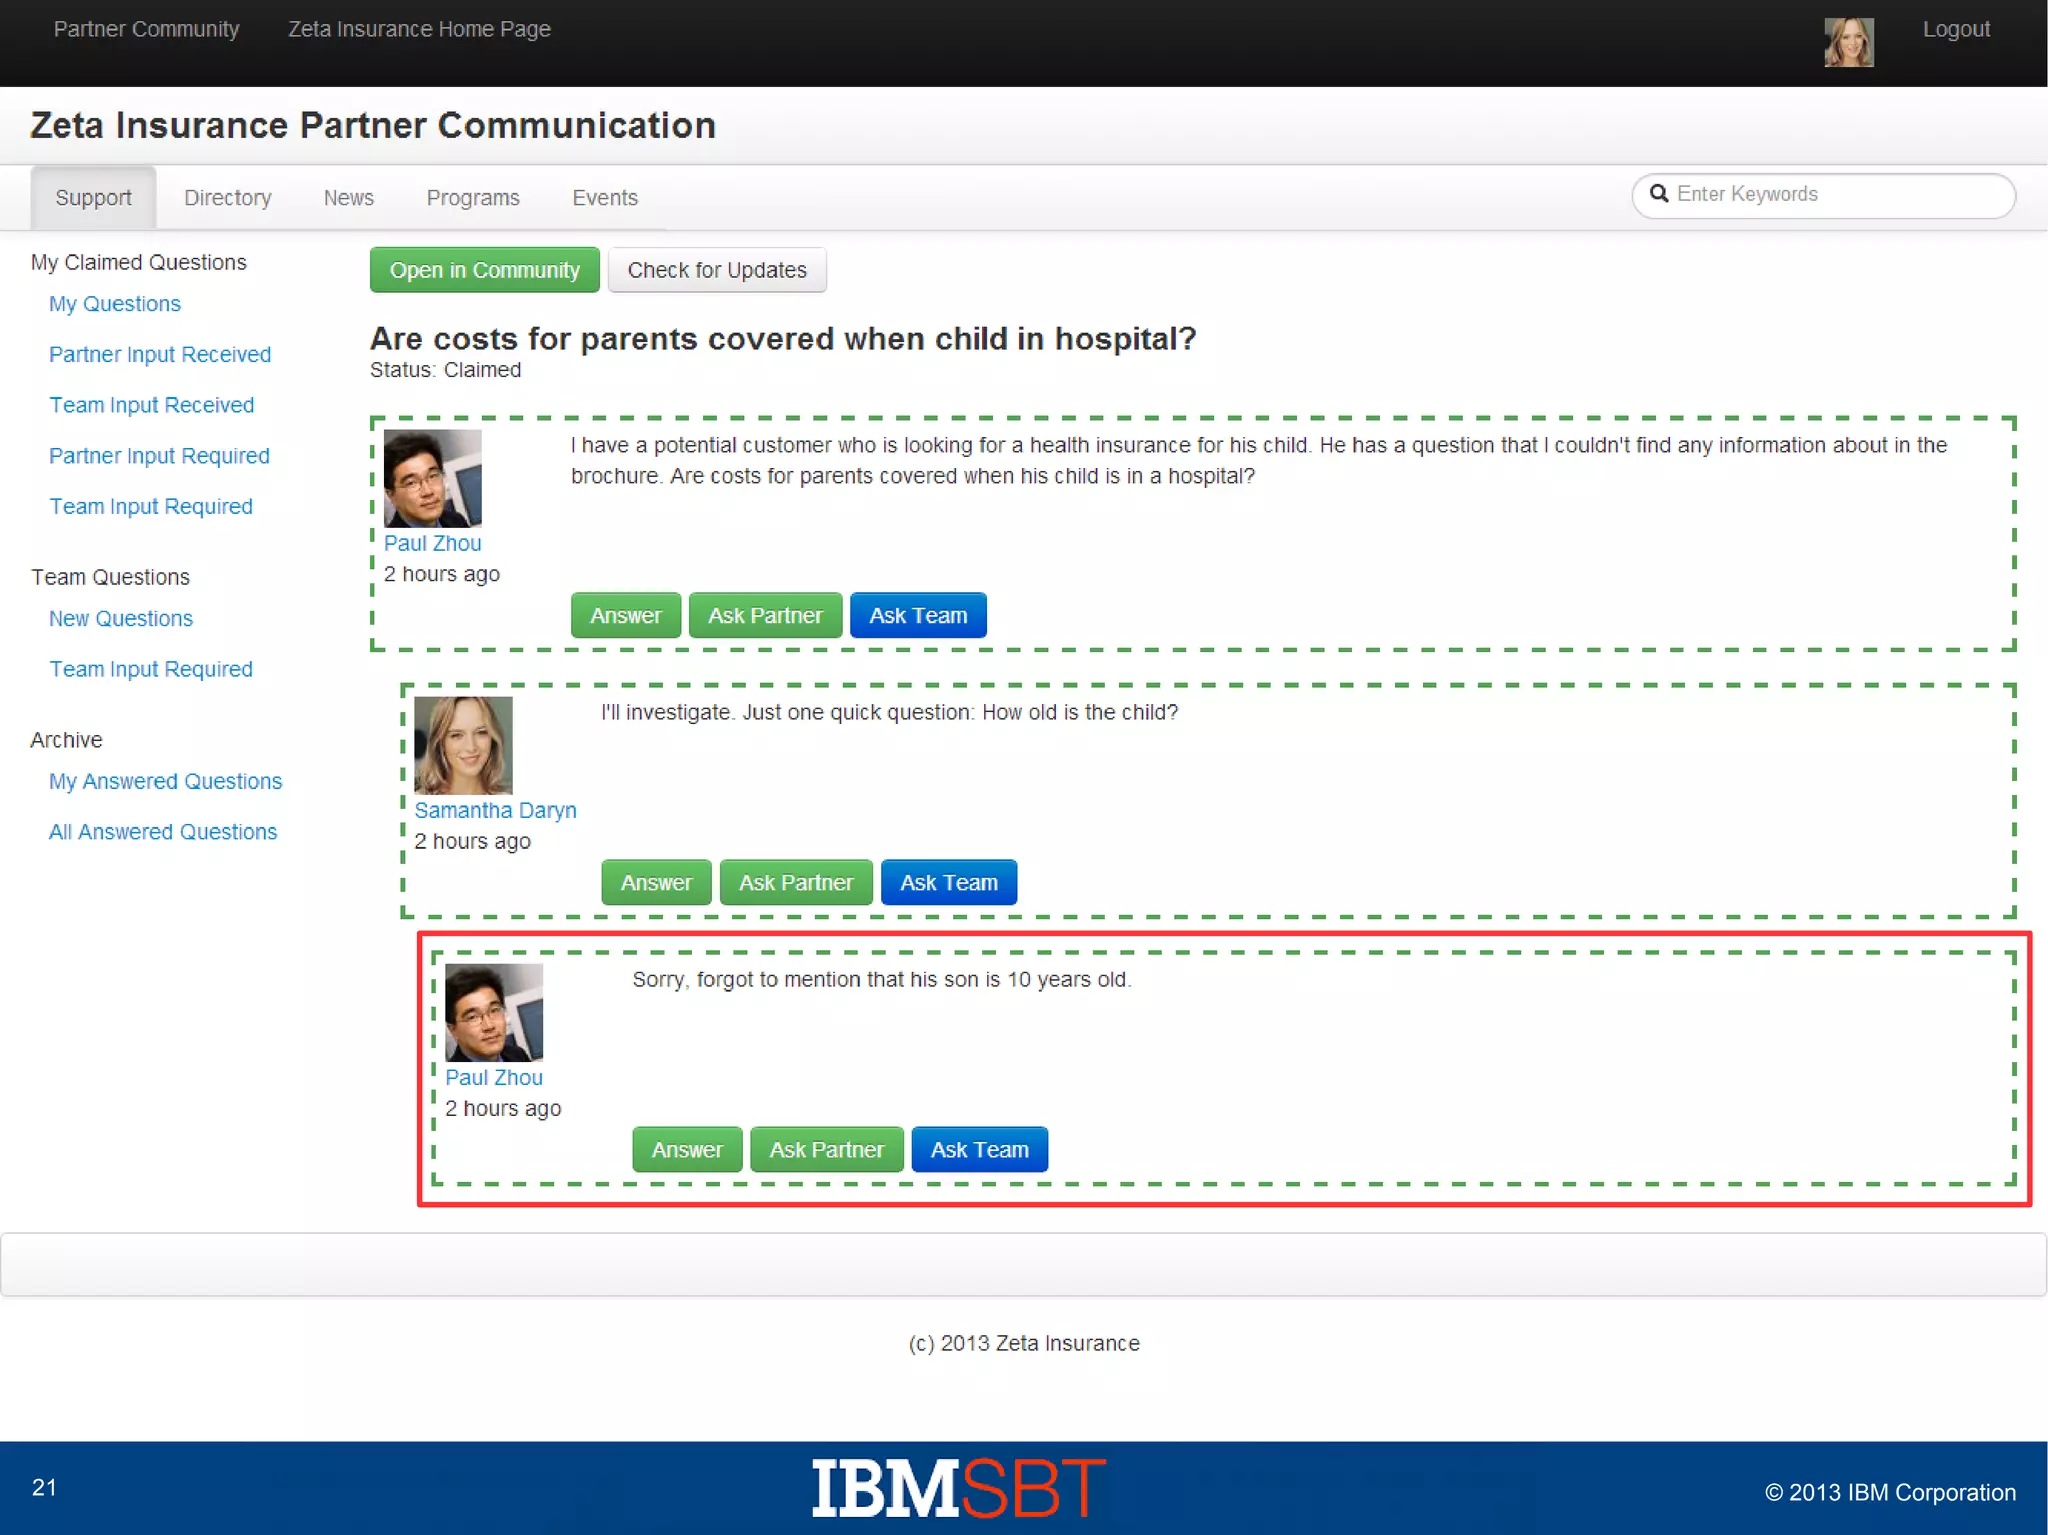This screenshot has width=2048, height=1535.
Task: Log out using the Logout link
Action: (1956, 29)
